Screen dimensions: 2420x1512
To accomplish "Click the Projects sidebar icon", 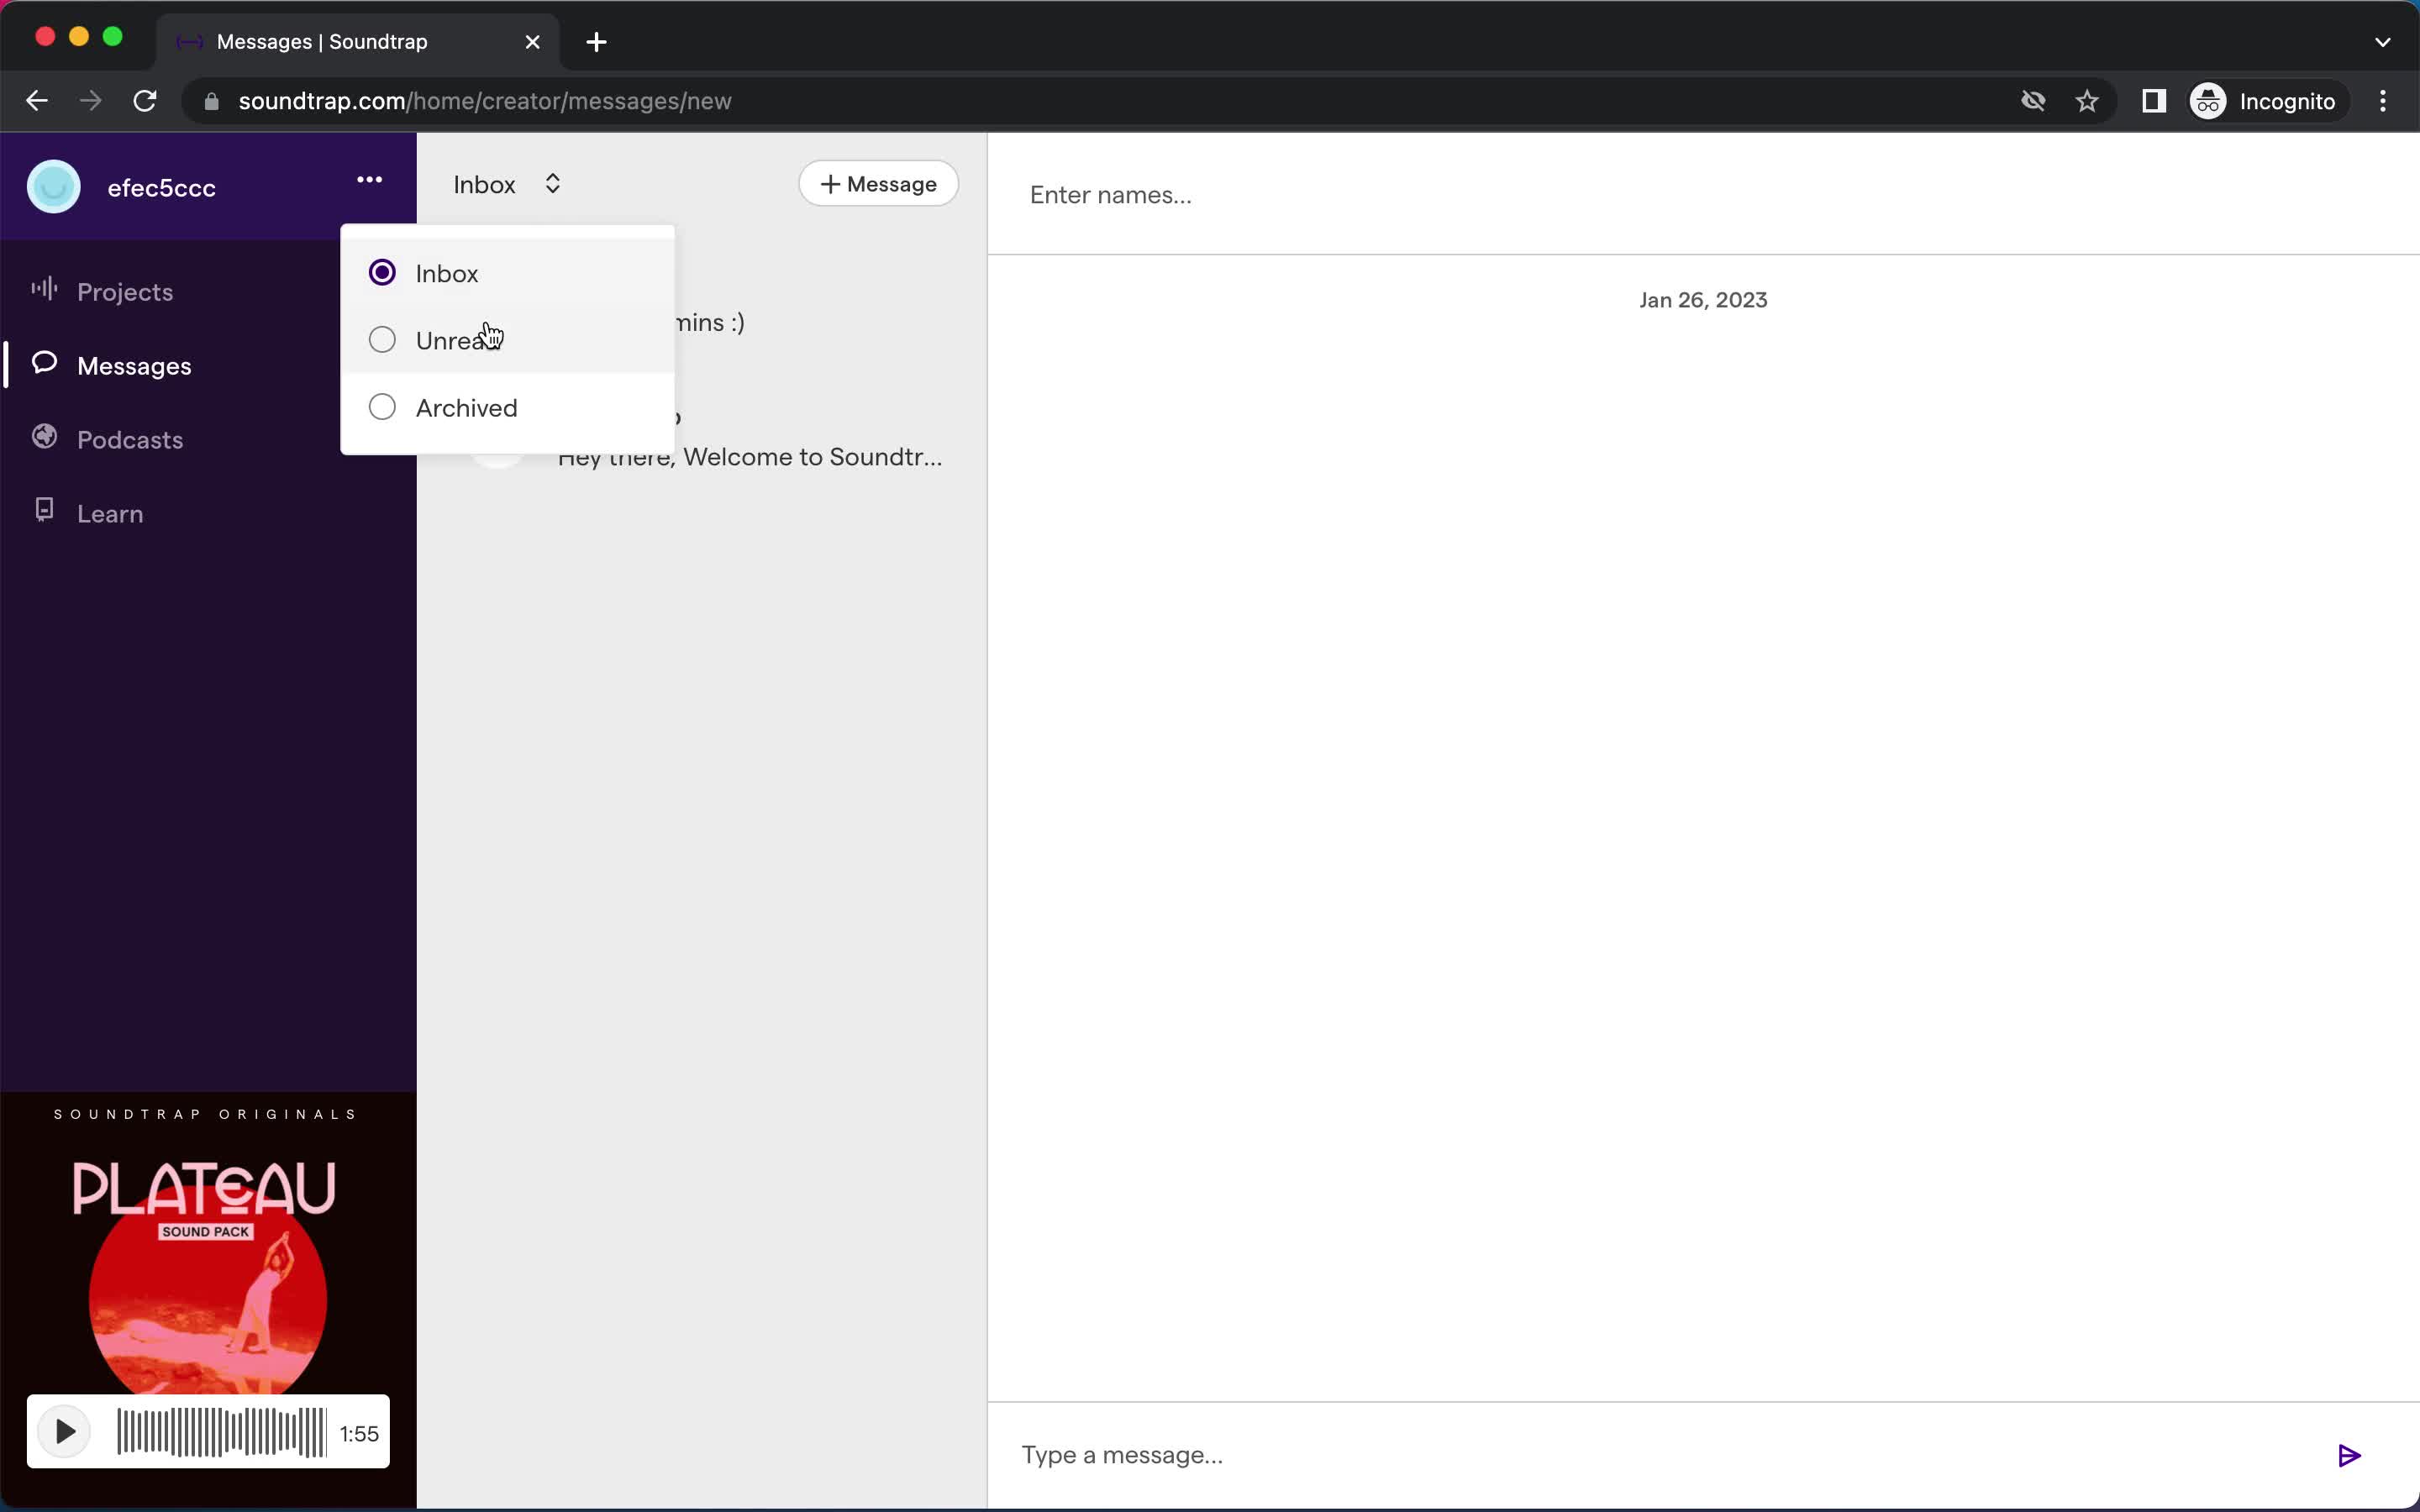I will click(x=44, y=291).
